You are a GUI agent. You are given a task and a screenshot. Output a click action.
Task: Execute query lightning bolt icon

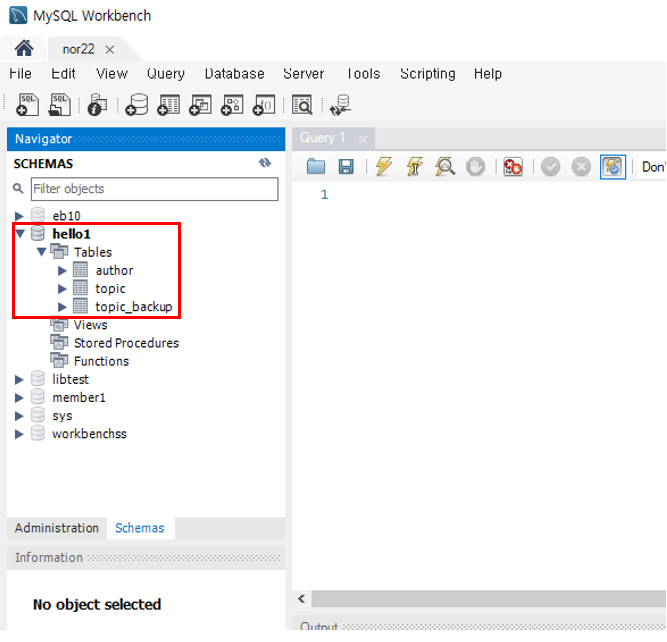pos(384,166)
